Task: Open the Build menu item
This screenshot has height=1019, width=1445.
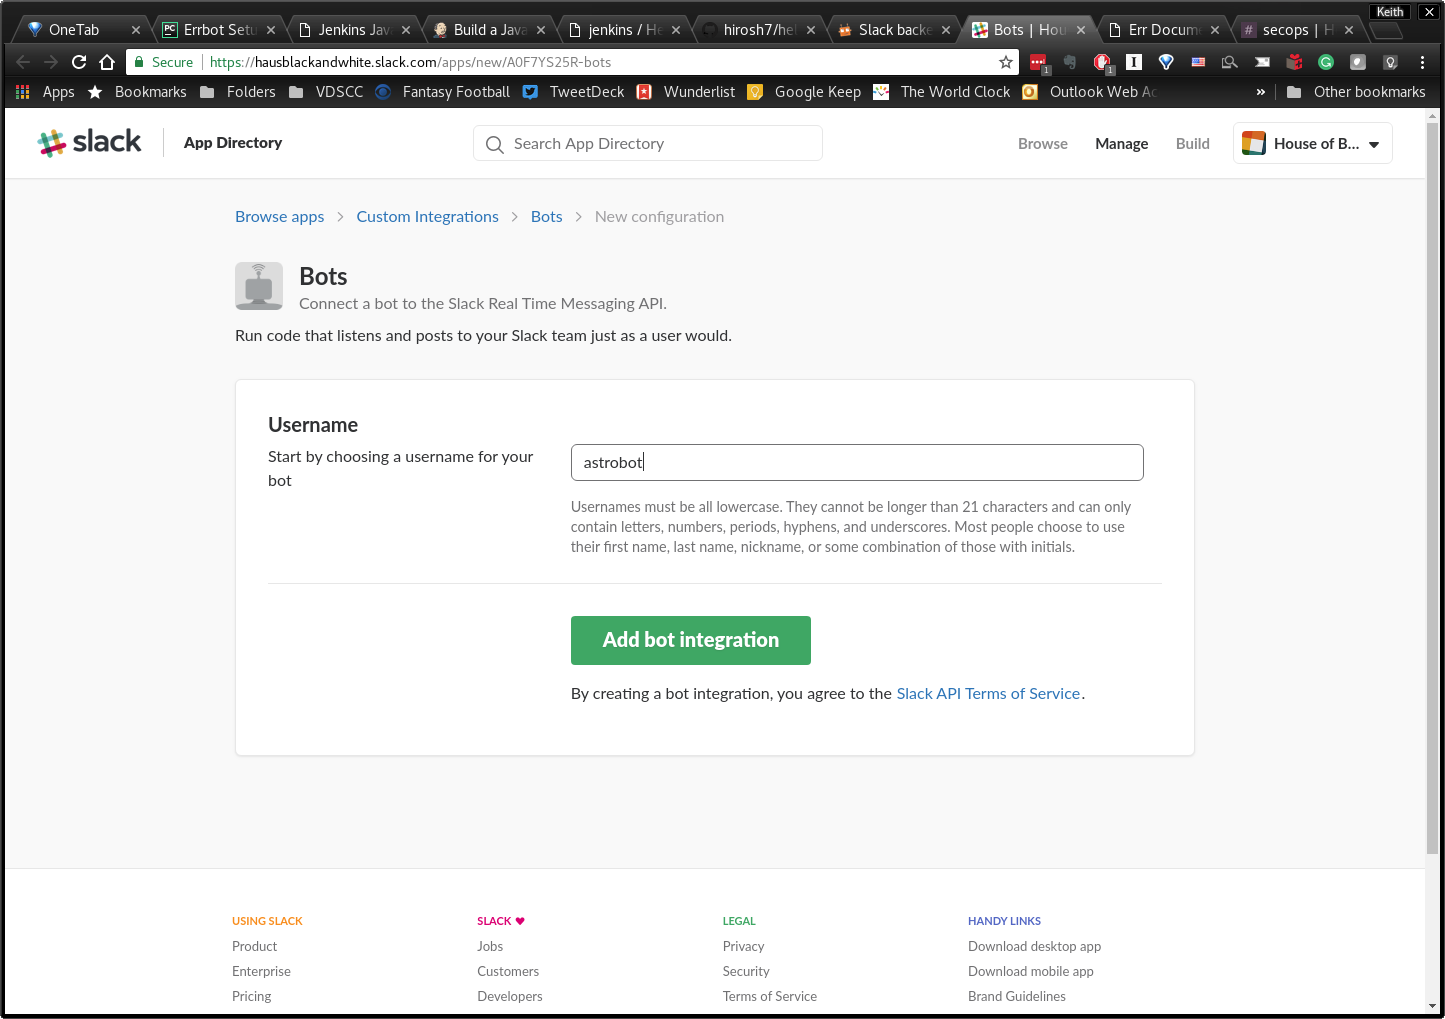Action: pyautogui.click(x=1192, y=144)
